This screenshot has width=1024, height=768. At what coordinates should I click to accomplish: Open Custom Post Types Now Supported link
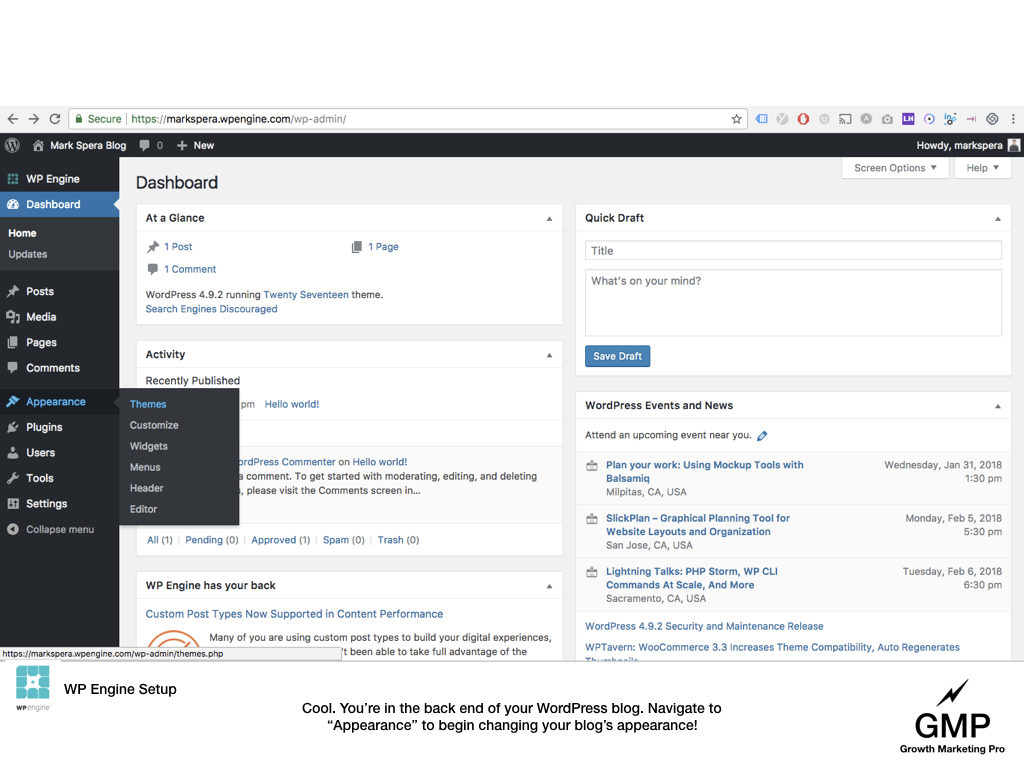point(294,614)
